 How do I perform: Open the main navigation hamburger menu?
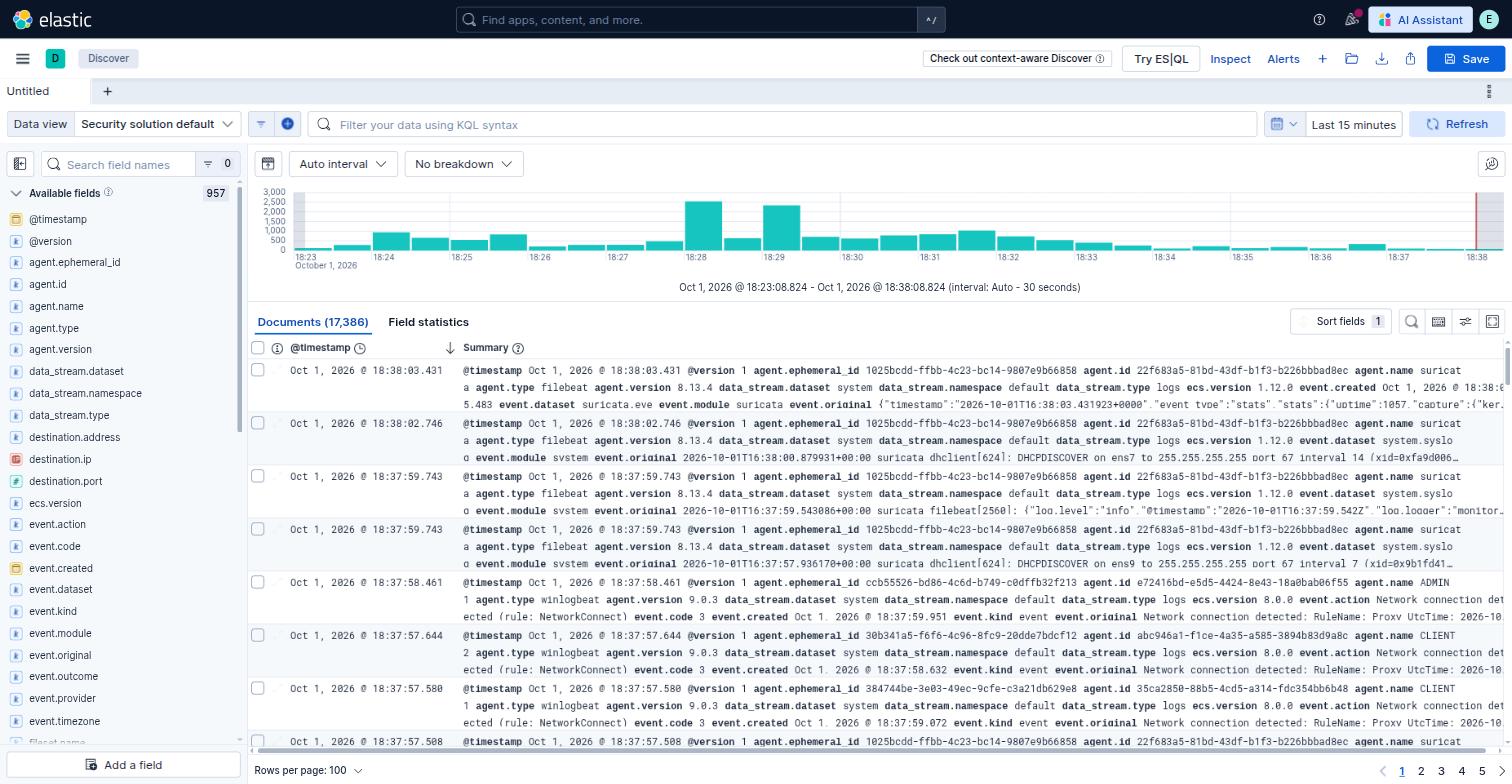click(22, 59)
